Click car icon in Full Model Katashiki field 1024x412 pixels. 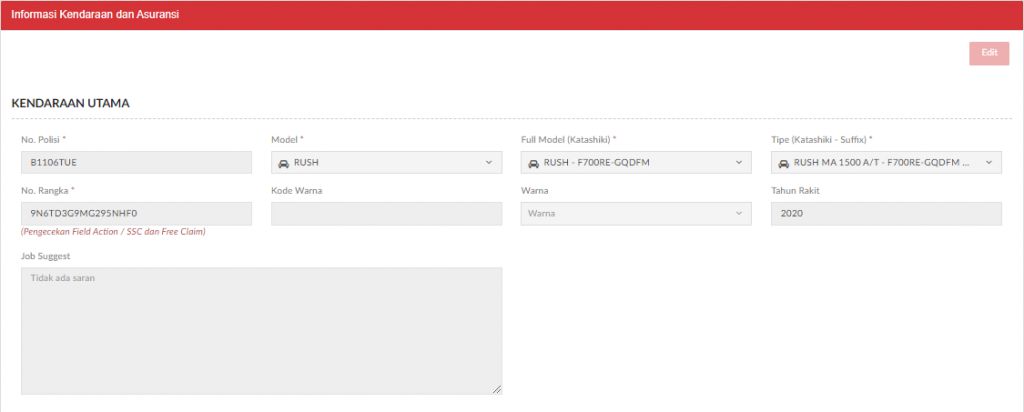pos(533,163)
